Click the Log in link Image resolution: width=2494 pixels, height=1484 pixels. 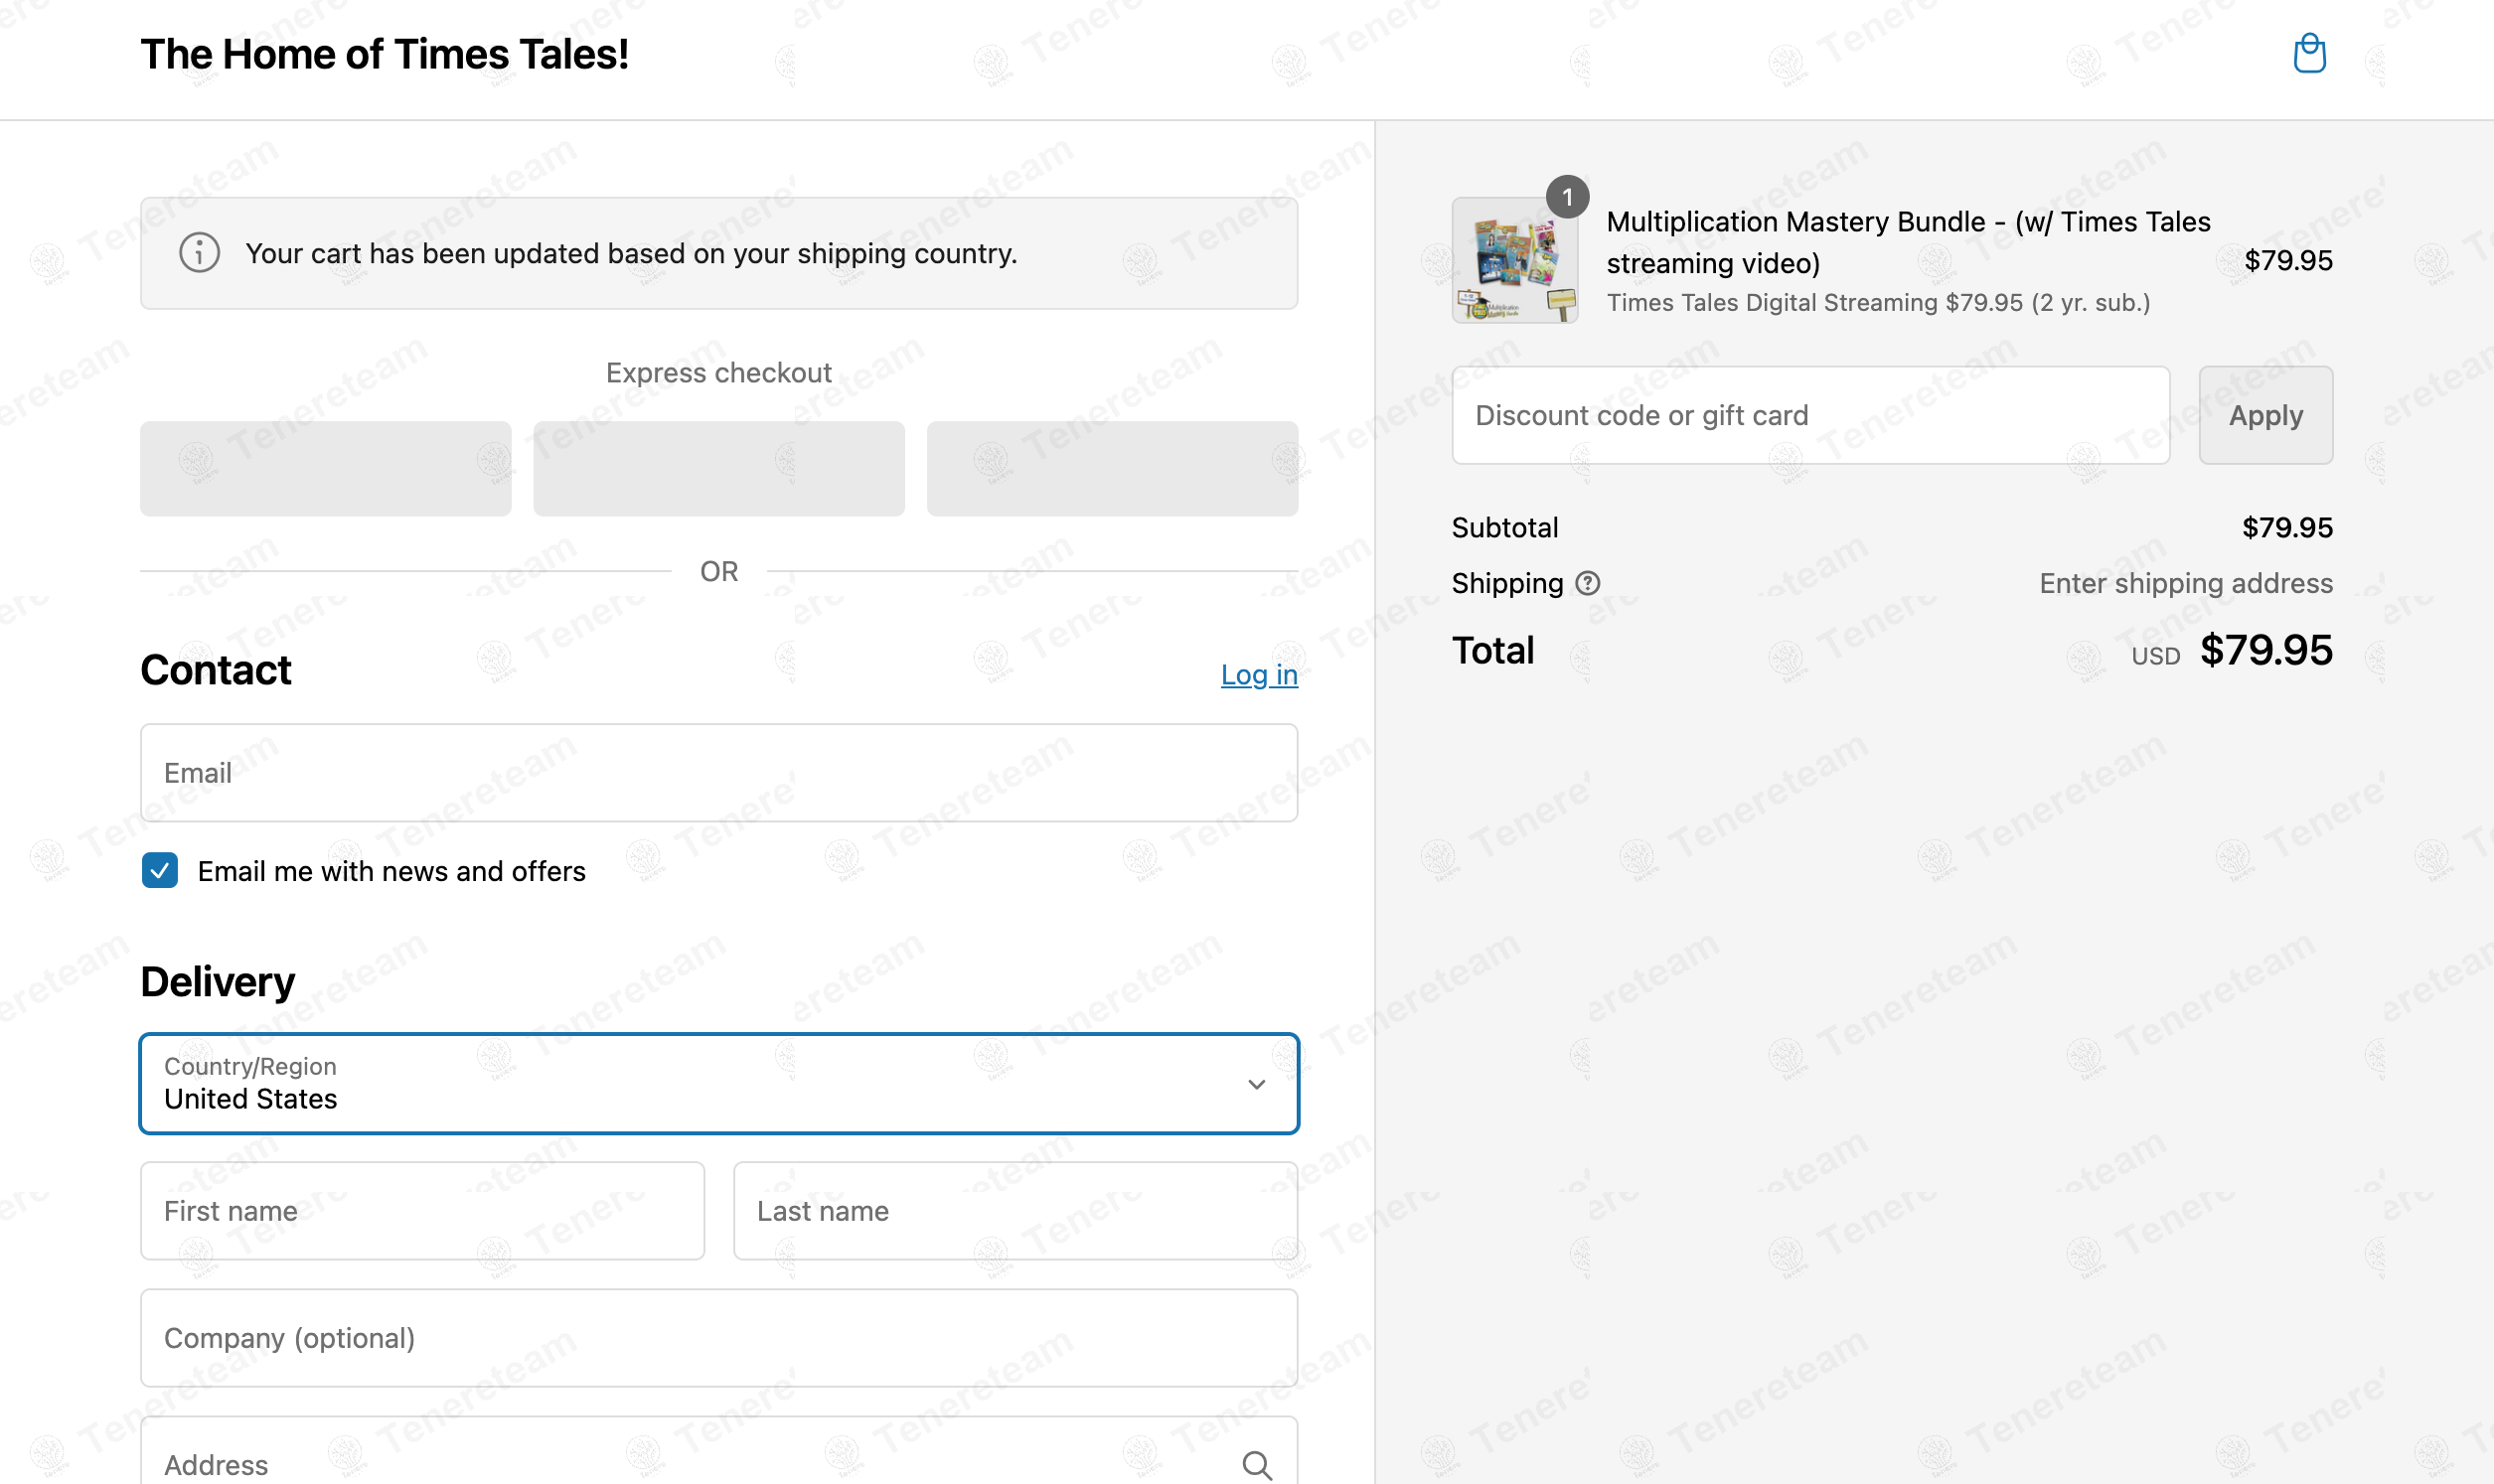click(1258, 675)
